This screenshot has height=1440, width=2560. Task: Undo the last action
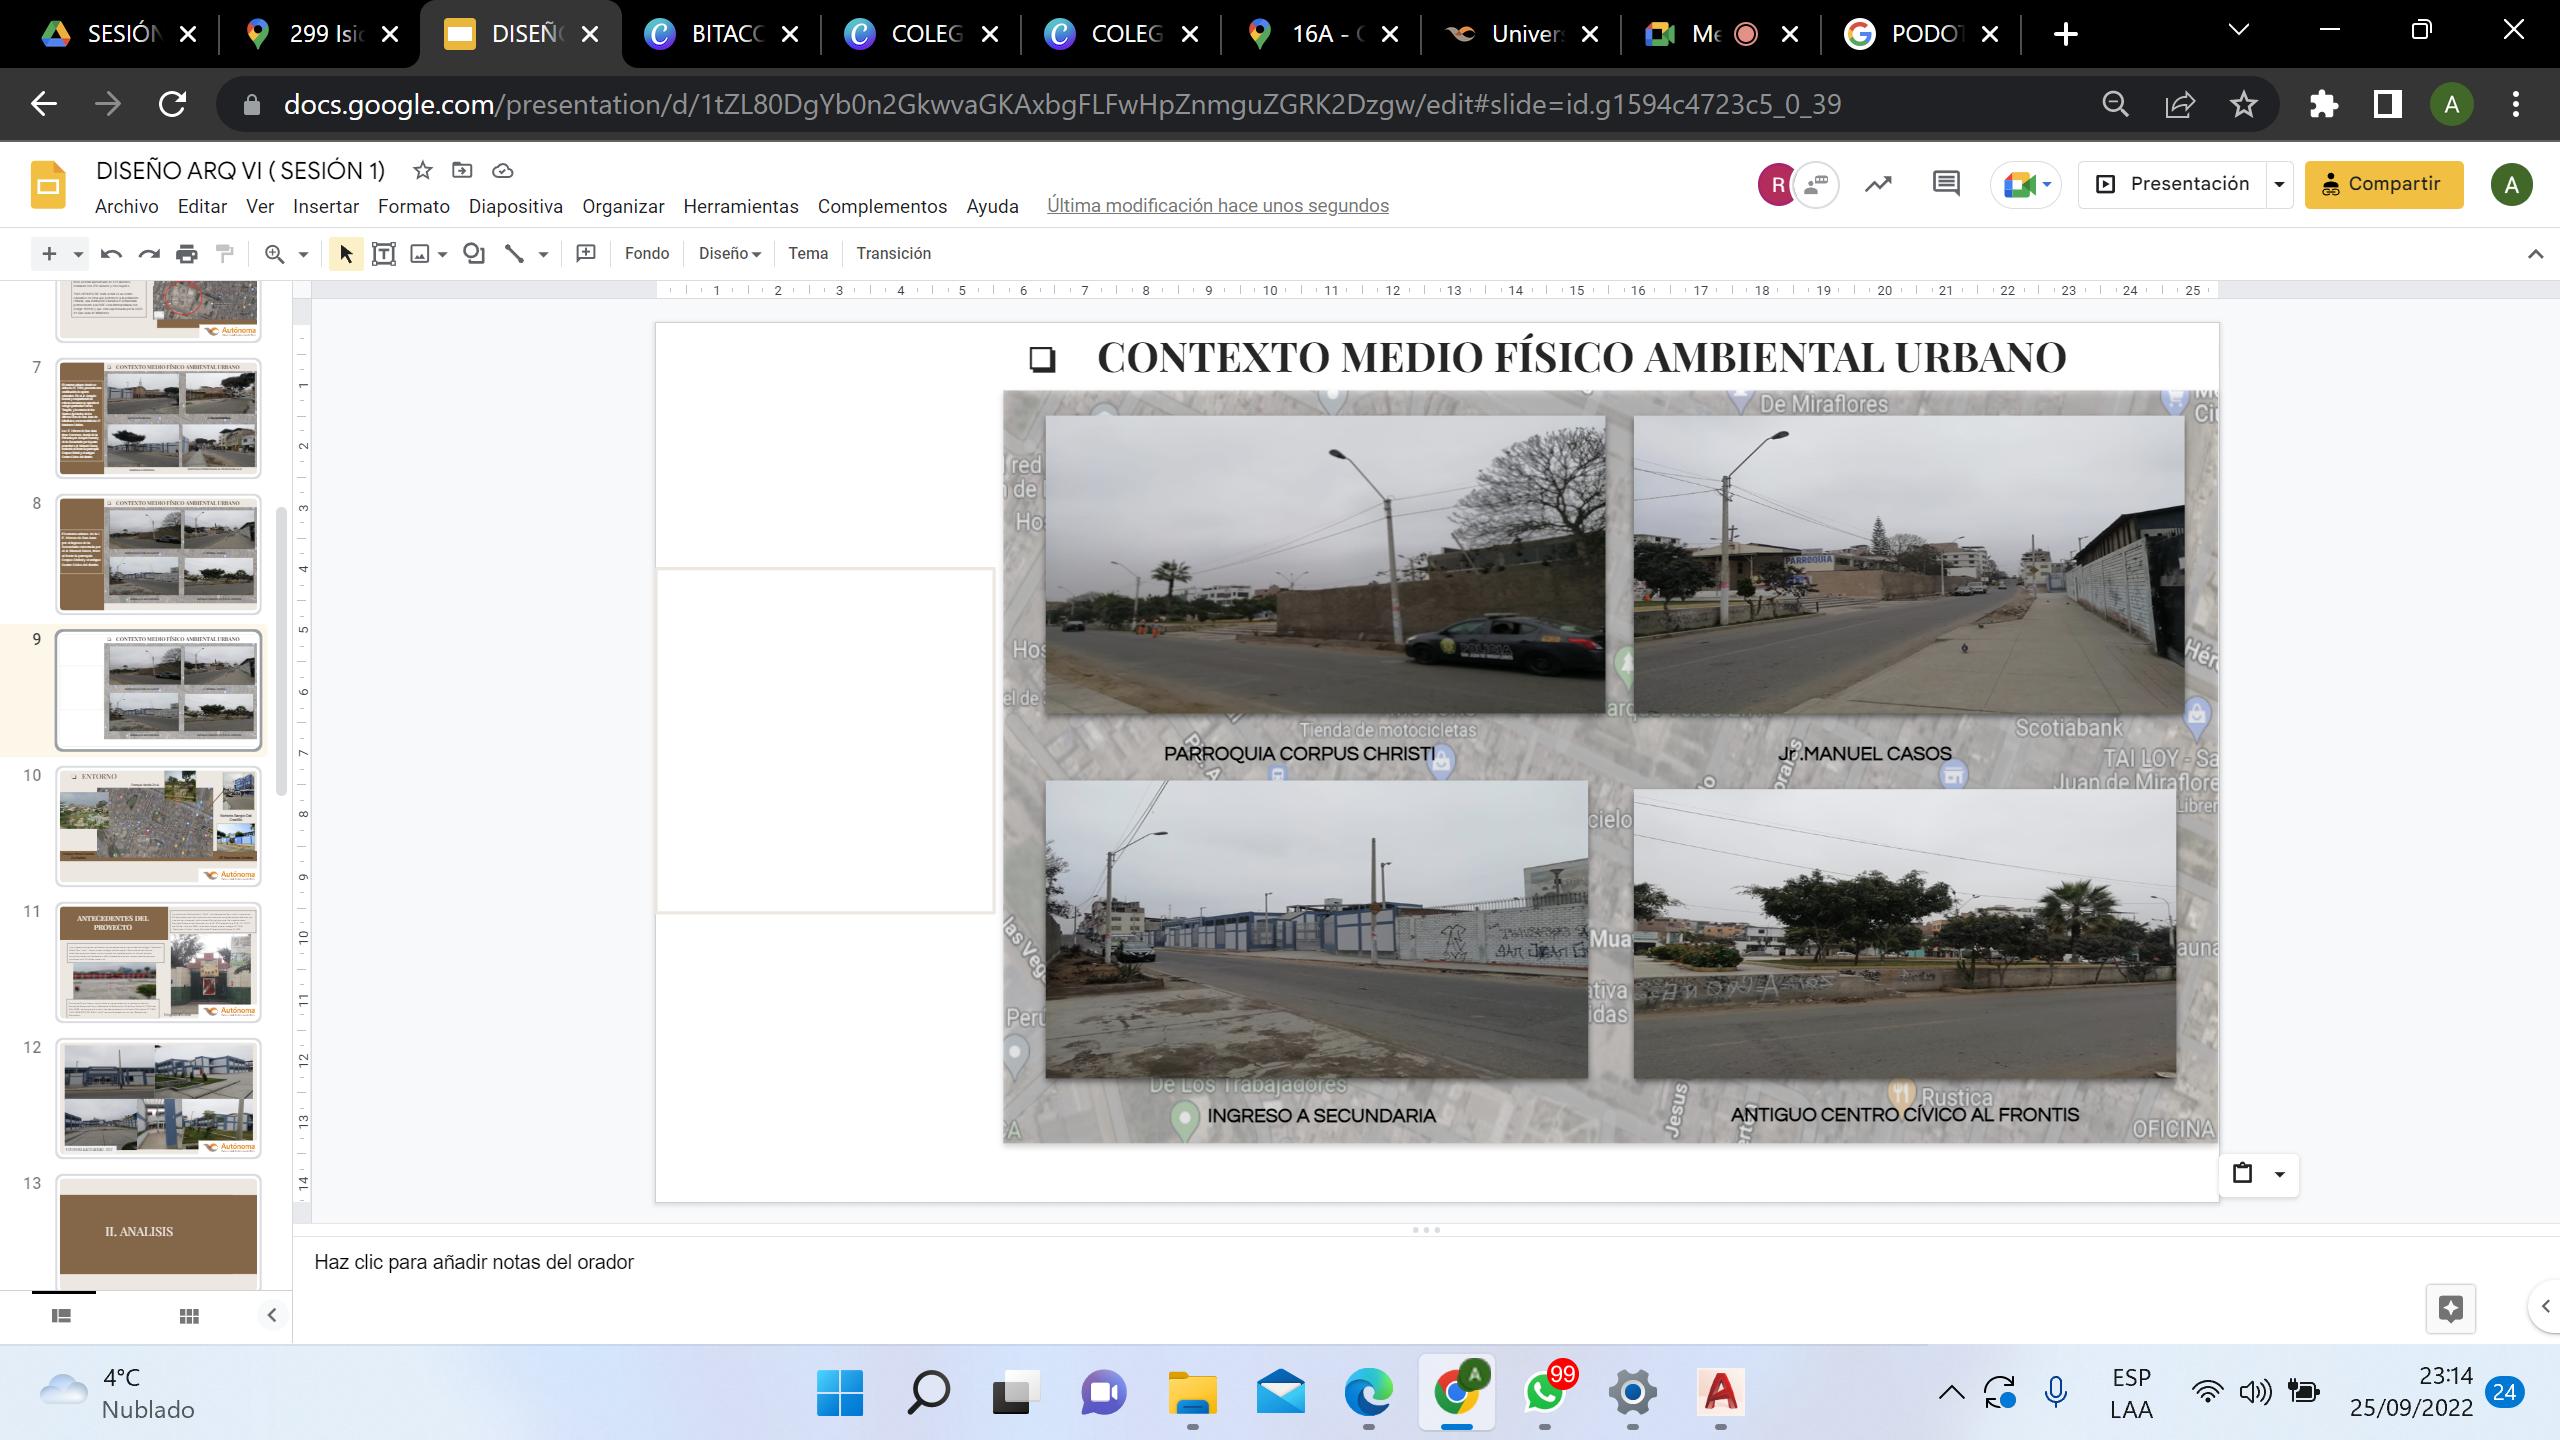[x=111, y=254]
